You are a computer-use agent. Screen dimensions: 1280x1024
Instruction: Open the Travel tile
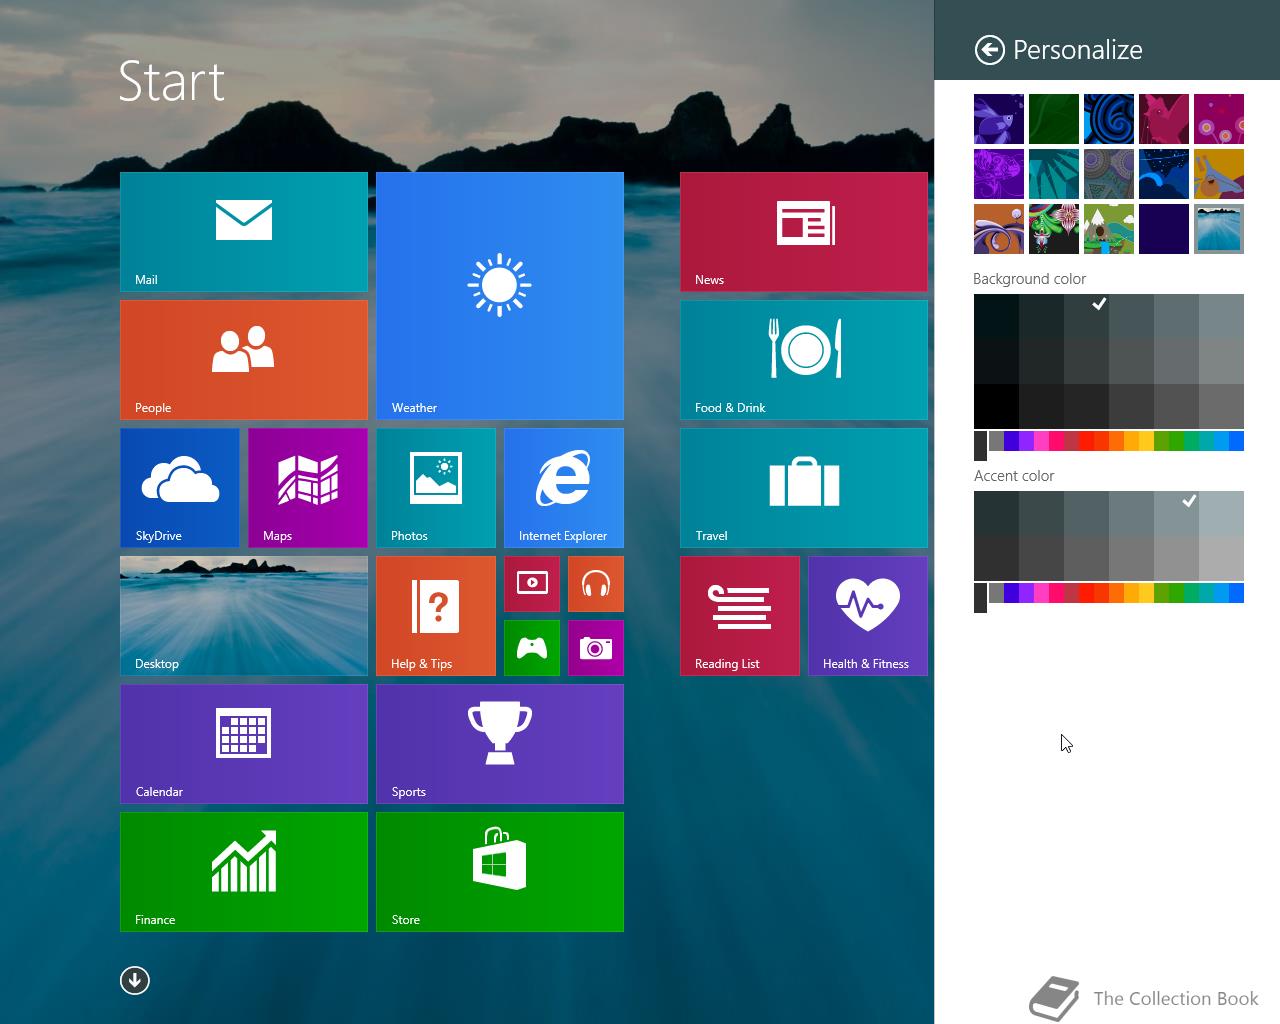pyautogui.click(x=804, y=488)
